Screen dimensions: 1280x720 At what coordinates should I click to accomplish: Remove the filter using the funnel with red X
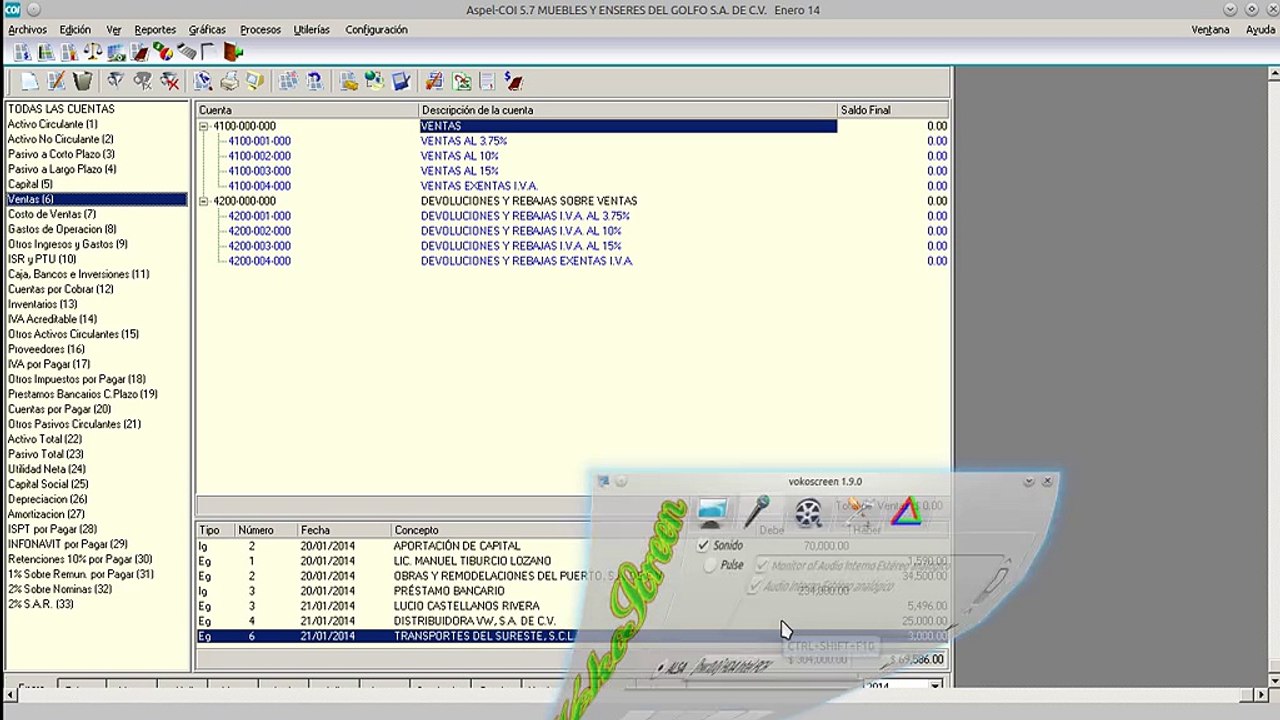(170, 82)
